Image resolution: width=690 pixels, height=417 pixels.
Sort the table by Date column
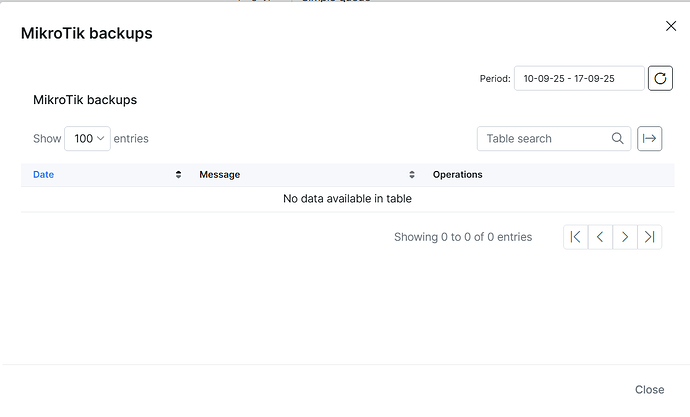tap(44, 175)
